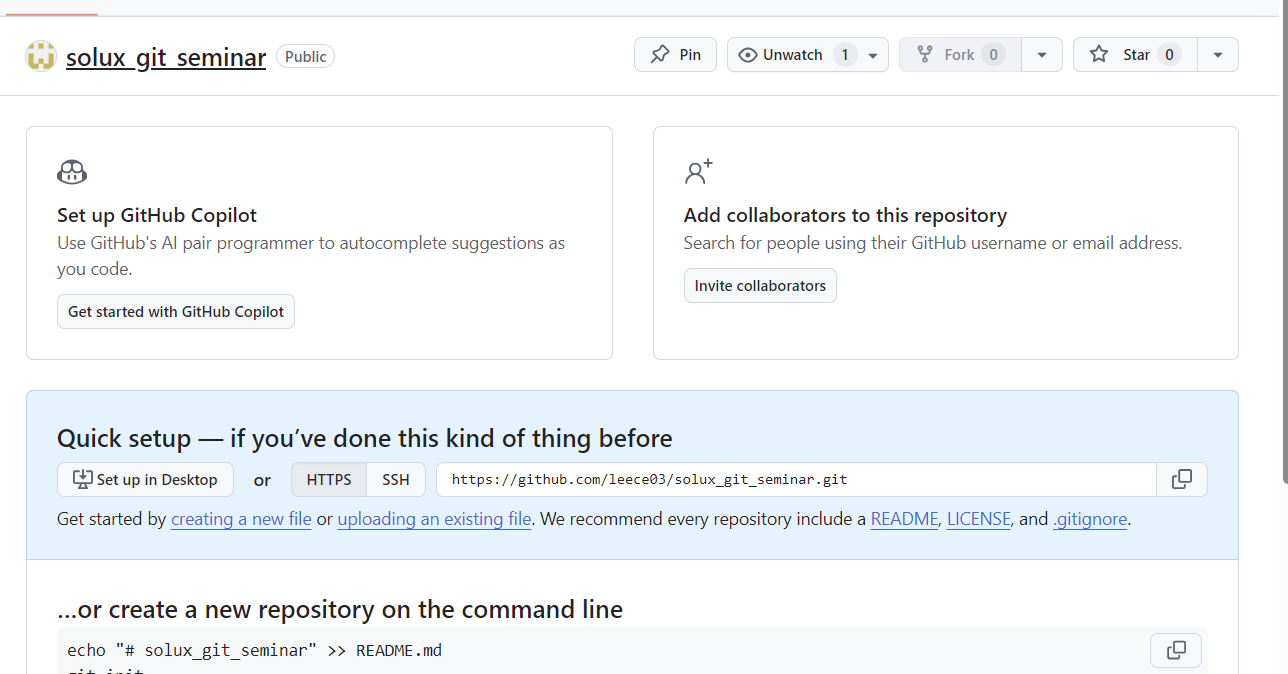
Task: Open the uploading an existing file link
Action: 434,520
